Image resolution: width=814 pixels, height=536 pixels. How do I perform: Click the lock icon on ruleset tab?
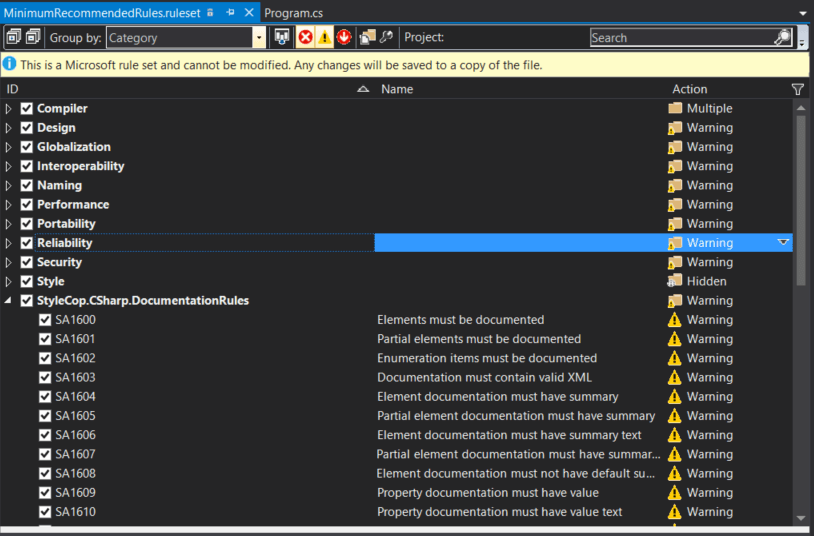210,12
